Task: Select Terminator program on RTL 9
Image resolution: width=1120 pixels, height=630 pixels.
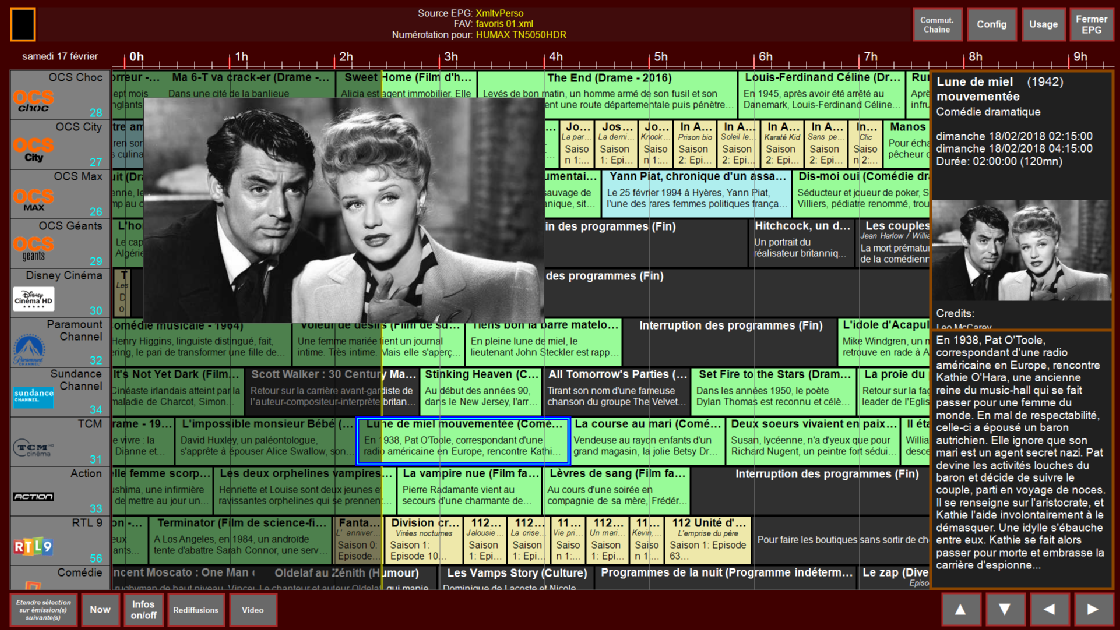Action: 241,539
